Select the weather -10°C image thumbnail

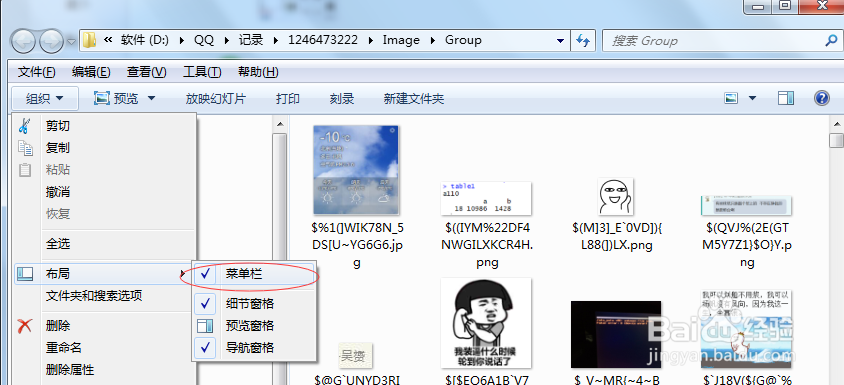coord(356,170)
